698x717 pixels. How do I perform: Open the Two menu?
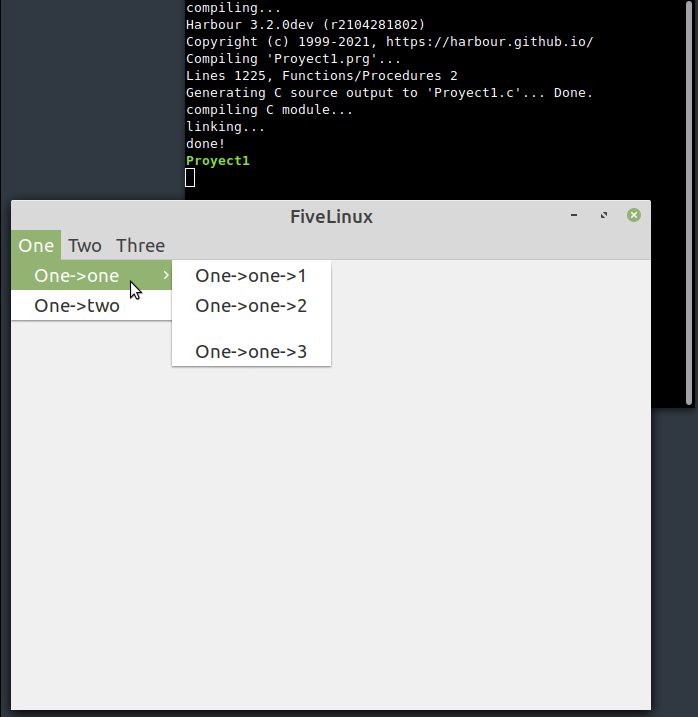(85, 246)
